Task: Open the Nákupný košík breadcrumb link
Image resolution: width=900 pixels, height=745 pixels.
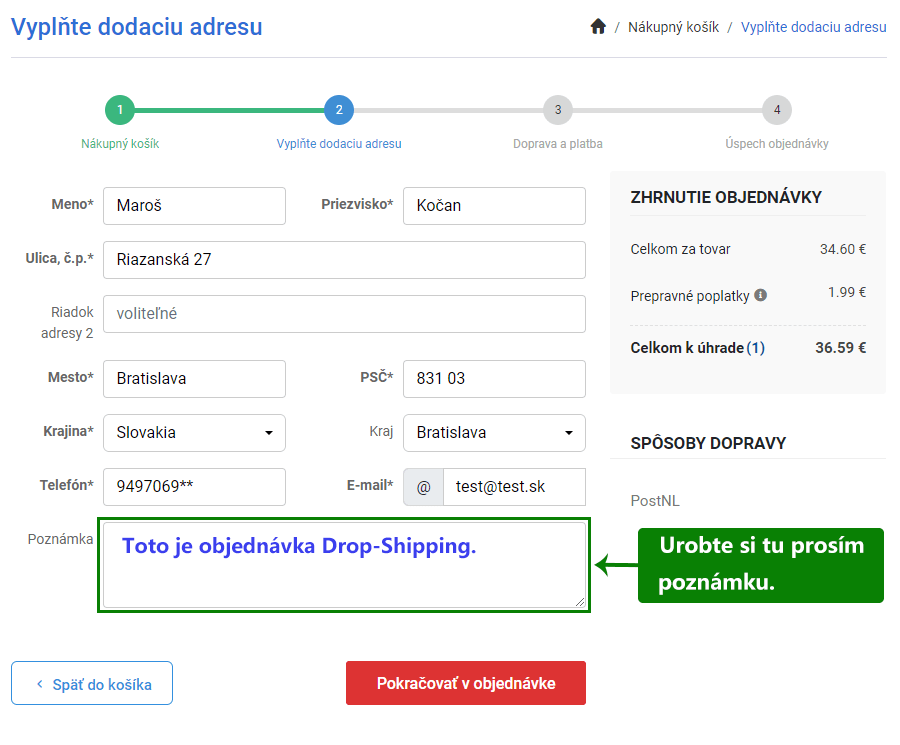Action: point(673,27)
